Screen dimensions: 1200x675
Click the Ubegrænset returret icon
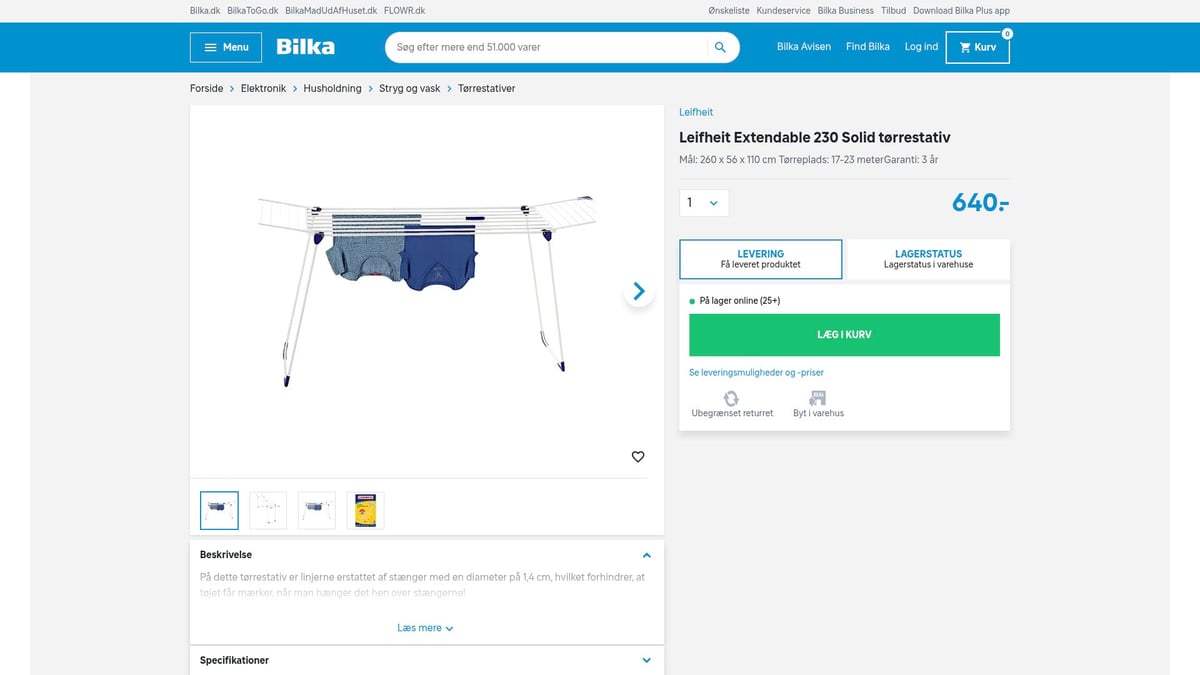(x=732, y=398)
